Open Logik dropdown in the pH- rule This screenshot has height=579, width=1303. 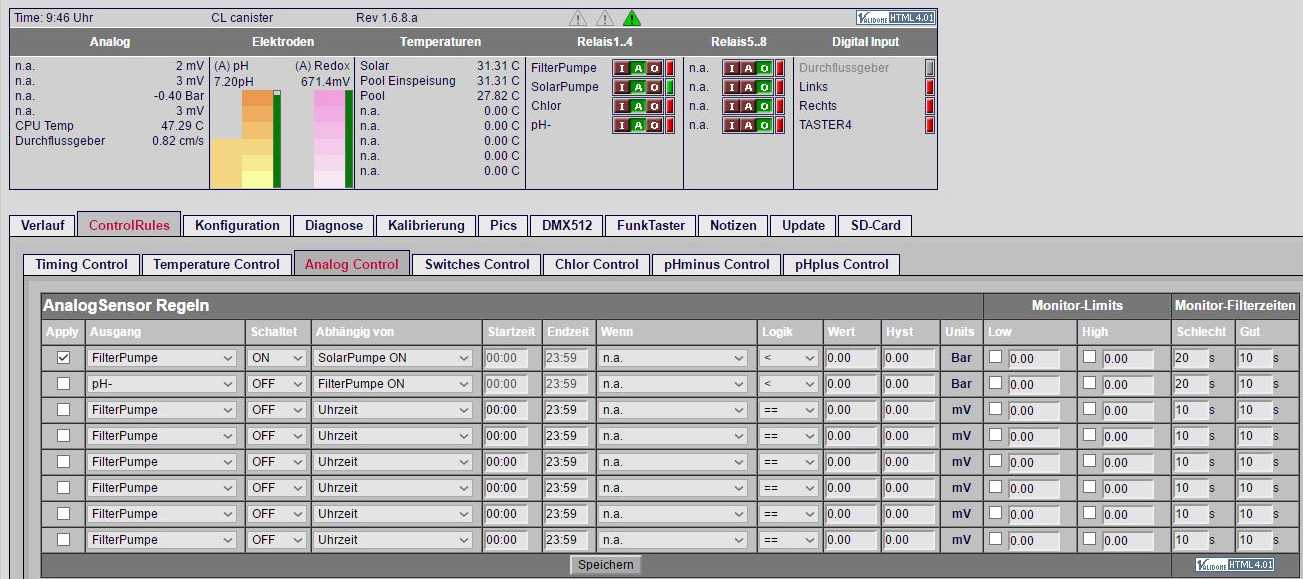788,383
